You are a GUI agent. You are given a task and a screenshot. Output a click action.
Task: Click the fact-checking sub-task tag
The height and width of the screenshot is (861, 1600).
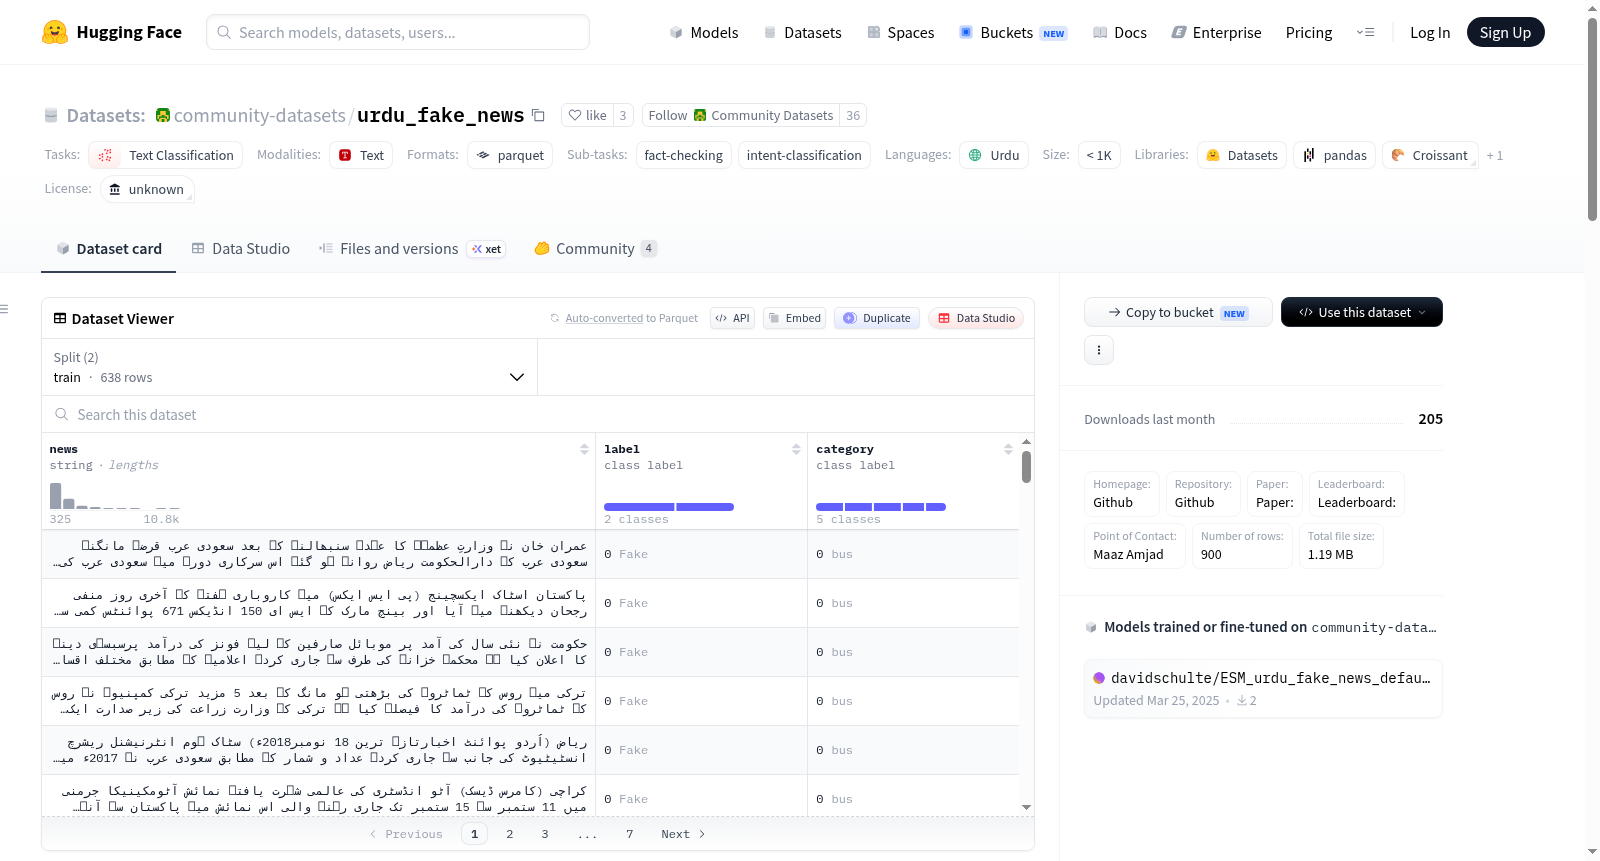click(x=683, y=155)
